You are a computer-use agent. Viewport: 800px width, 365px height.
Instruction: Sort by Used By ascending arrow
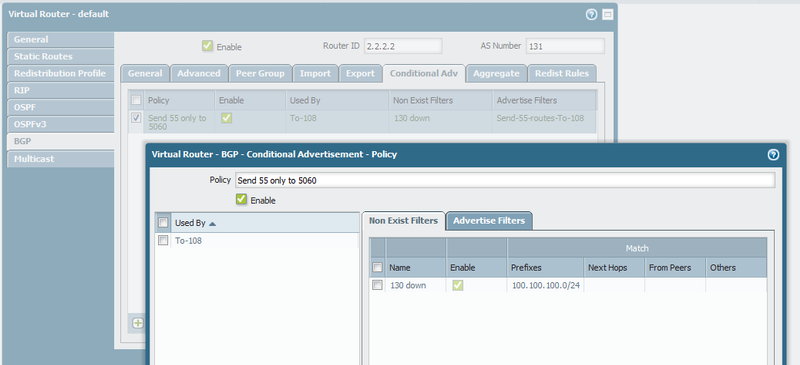click(212, 223)
